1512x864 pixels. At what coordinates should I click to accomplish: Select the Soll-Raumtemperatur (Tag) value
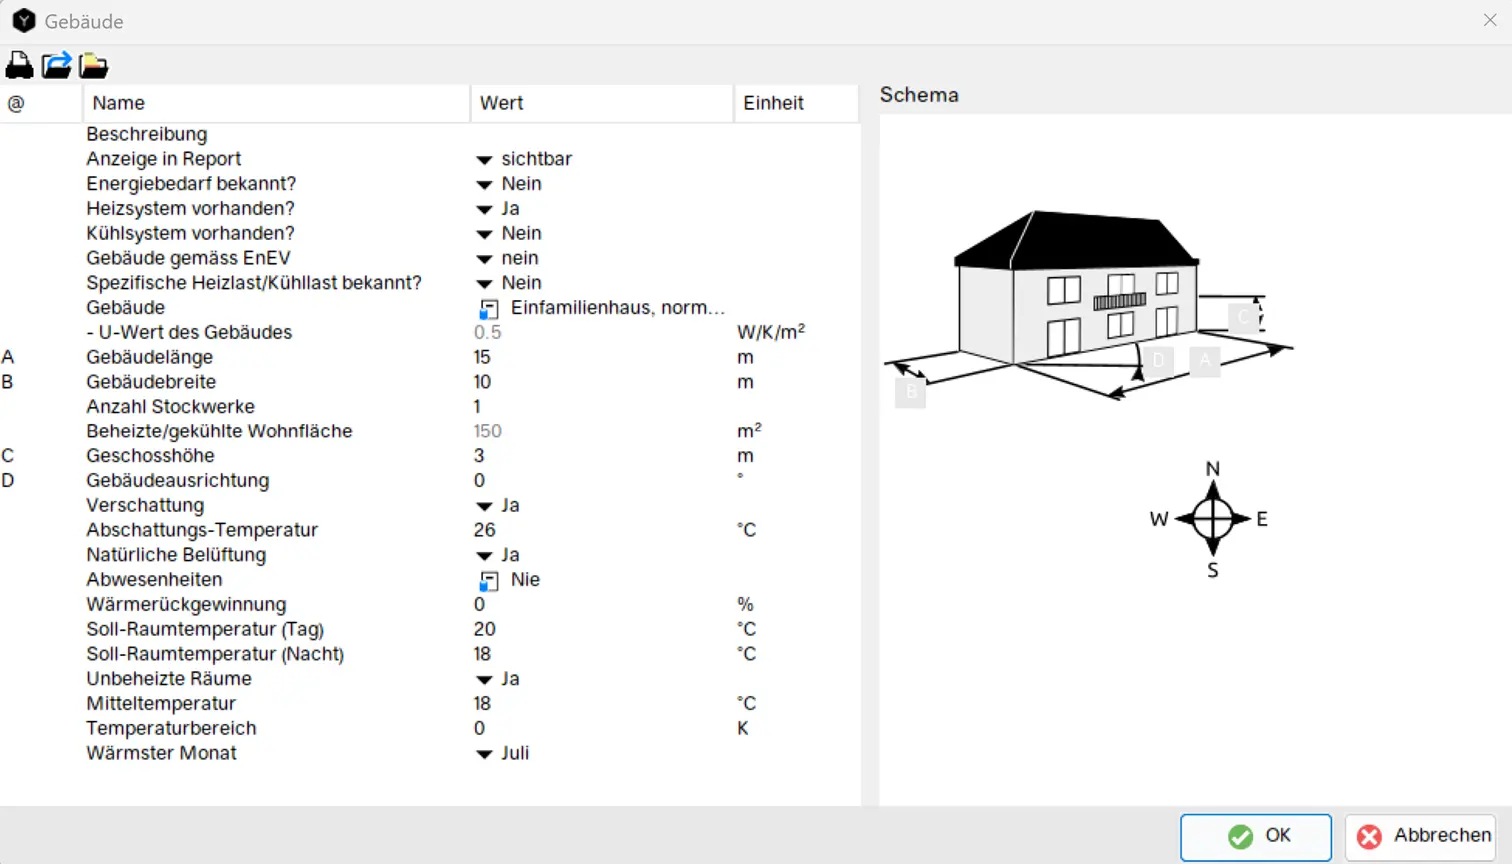point(485,630)
